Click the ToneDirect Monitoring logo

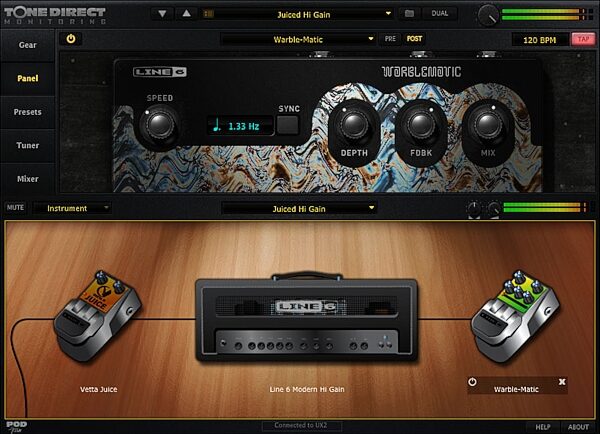(55, 15)
